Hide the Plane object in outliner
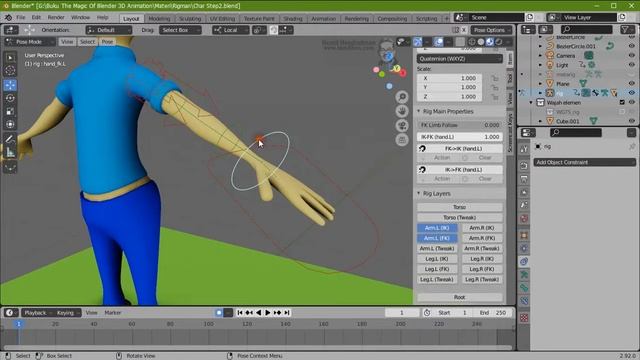The height and width of the screenshot is (360, 640). (x=632, y=84)
